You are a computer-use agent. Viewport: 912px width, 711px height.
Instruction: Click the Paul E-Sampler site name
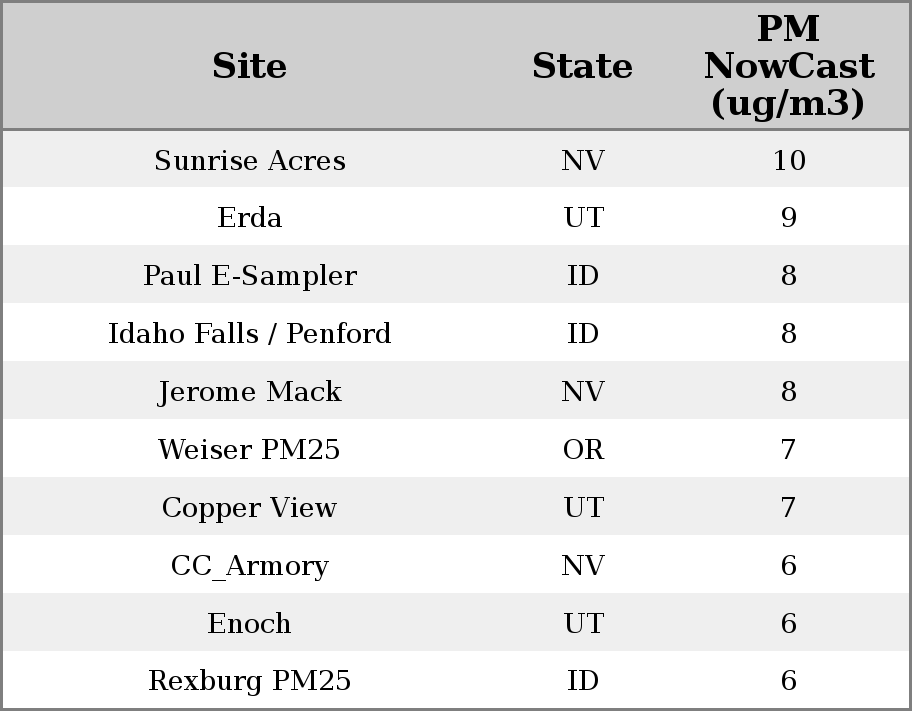click(x=249, y=276)
